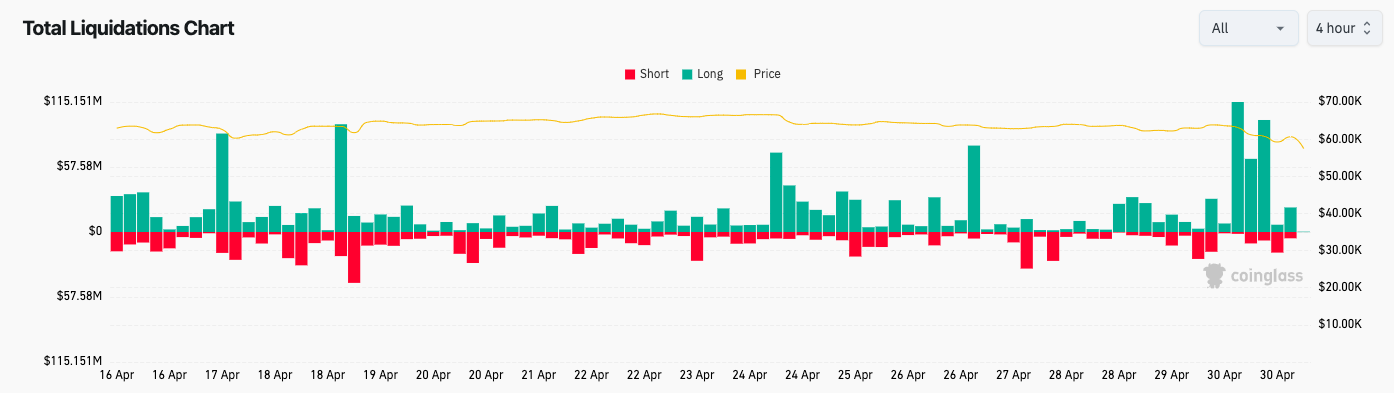Click the tall green bar on 17 Apr
Image resolution: width=1394 pixels, height=393 pixels.
222,182
